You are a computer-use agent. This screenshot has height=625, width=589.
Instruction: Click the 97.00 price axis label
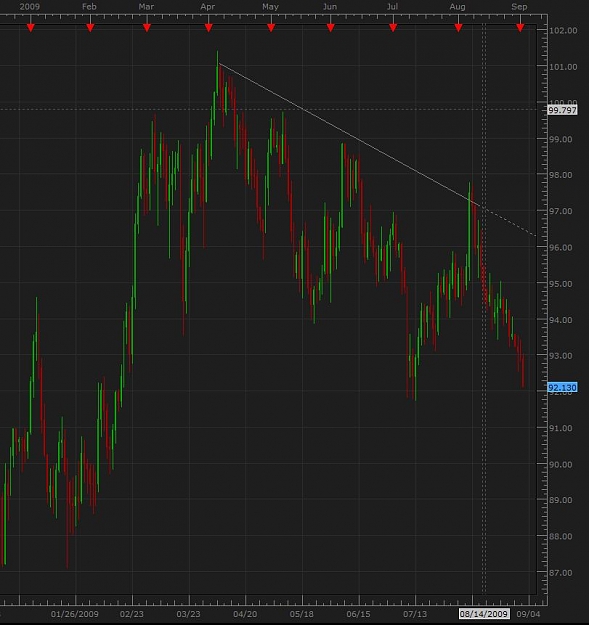[560, 211]
